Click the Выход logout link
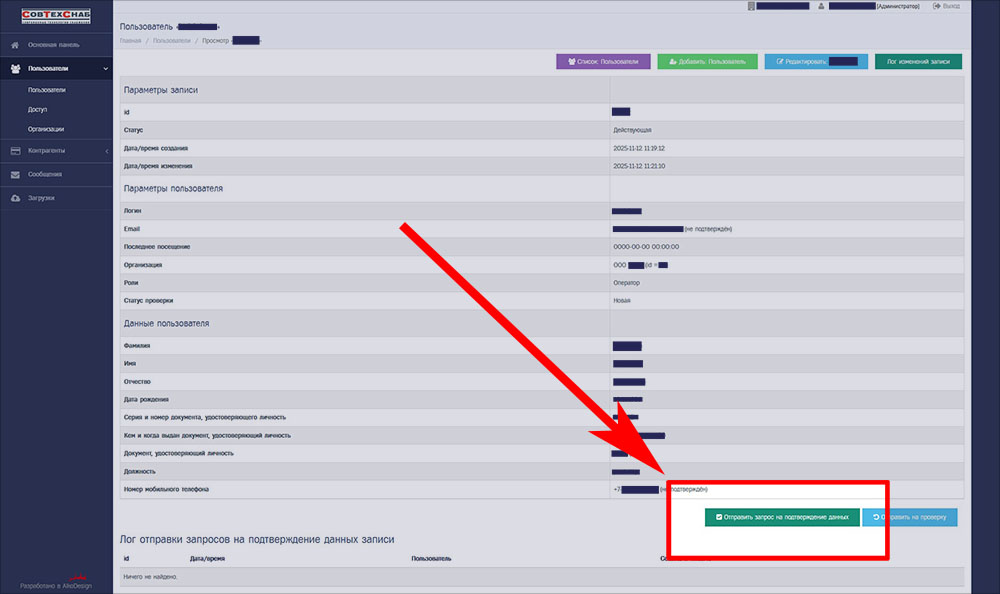 click(948, 6)
